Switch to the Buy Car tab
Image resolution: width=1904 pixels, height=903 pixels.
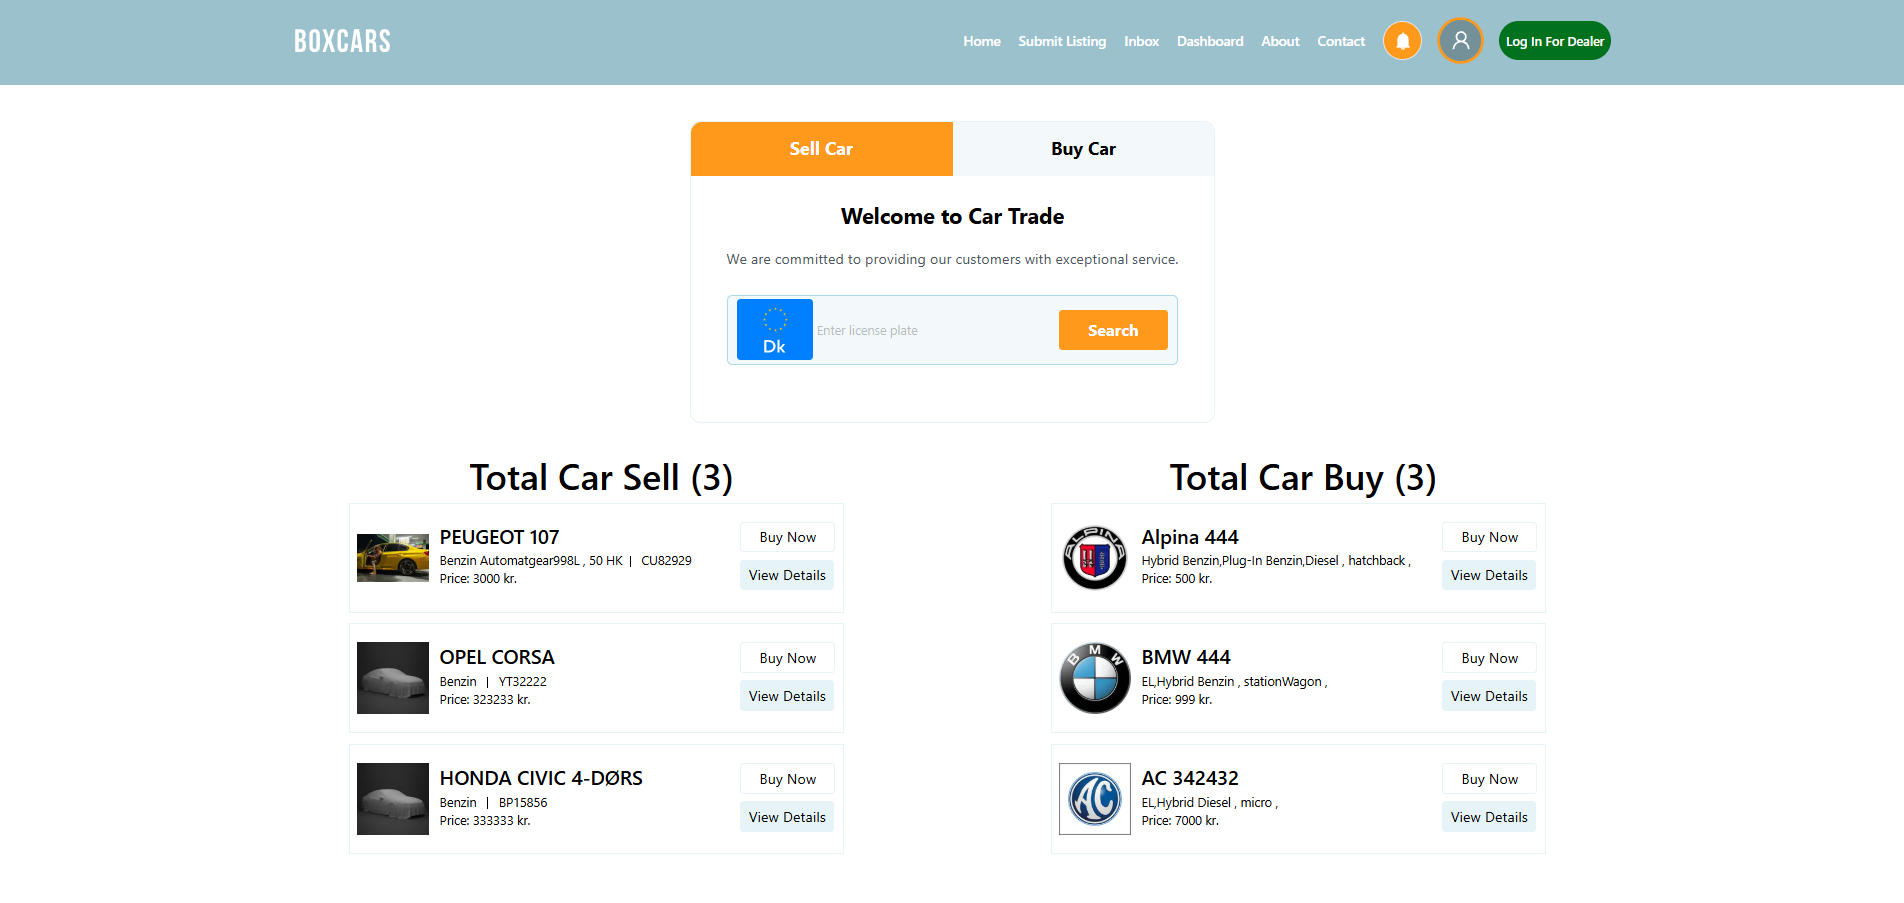pyautogui.click(x=1084, y=149)
